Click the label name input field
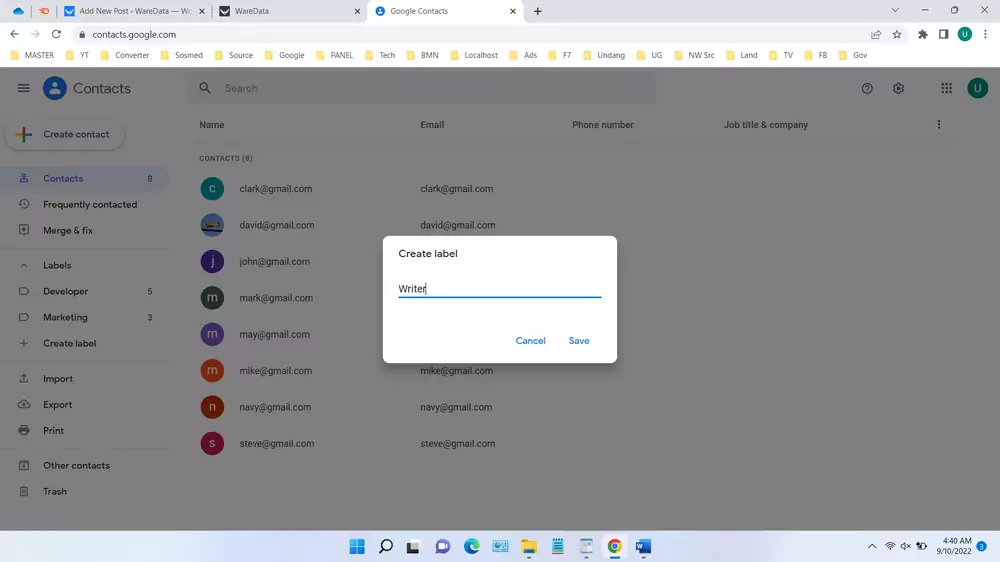Image resolution: width=1000 pixels, height=562 pixels. pos(499,289)
